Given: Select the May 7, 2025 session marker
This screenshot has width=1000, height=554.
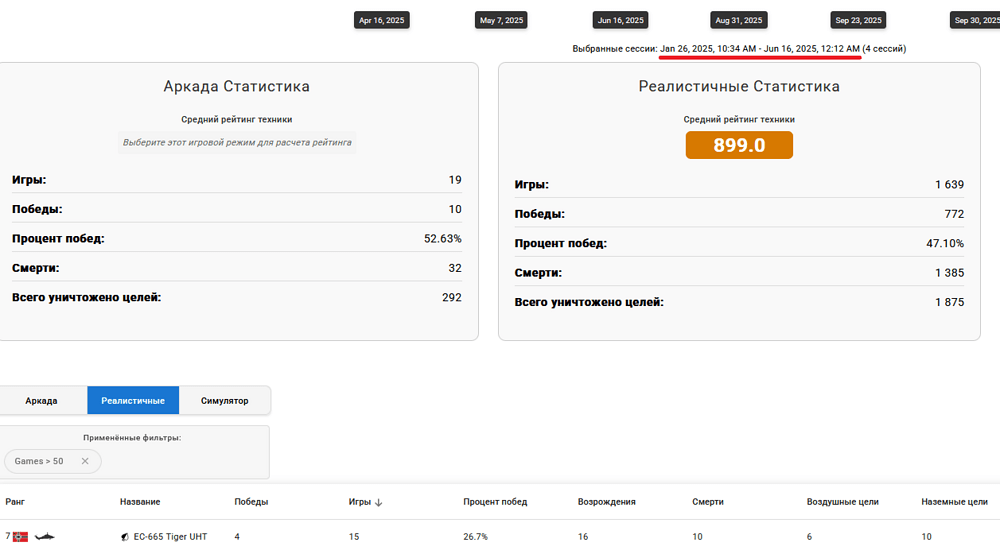Looking at the screenshot, I should [x=501, y=20].
